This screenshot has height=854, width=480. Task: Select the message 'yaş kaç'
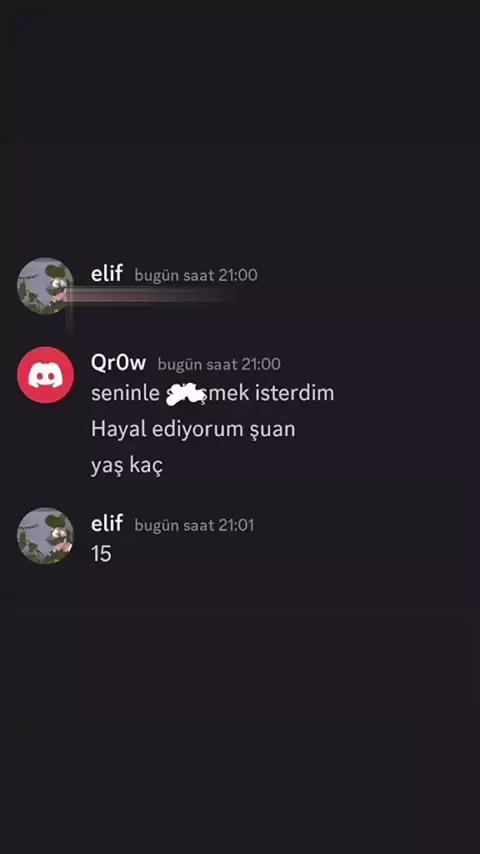[x=127, y=466]
